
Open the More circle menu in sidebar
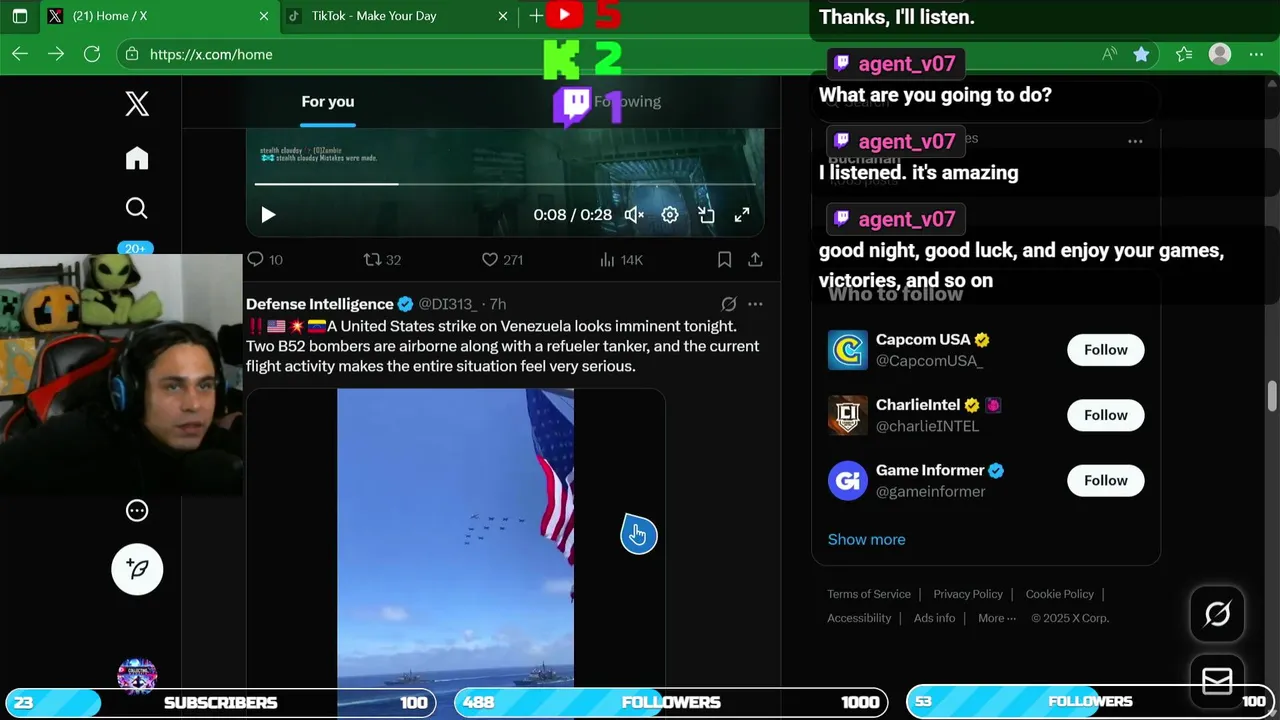coord(137,511)
